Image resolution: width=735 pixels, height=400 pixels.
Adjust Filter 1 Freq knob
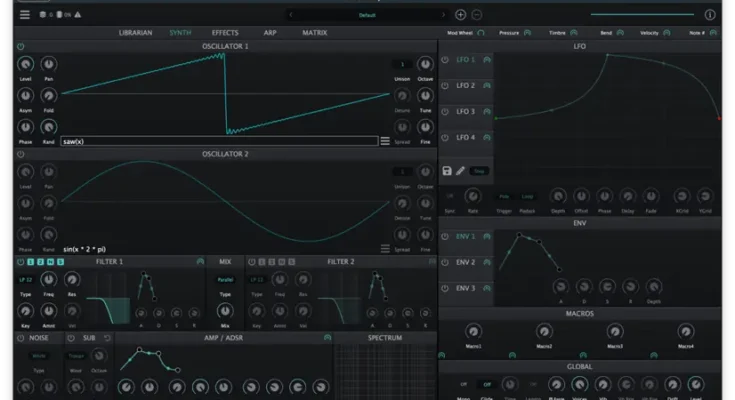(48, 279)
